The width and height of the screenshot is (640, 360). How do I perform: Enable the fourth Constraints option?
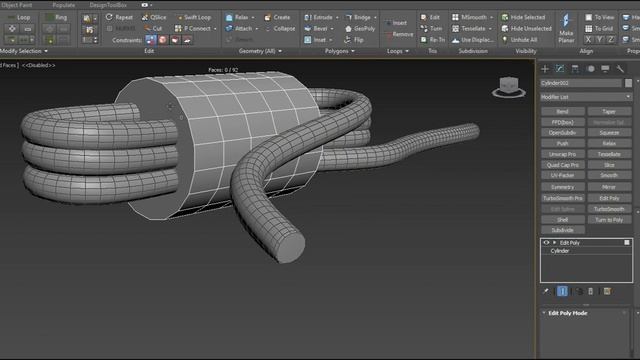tap(187, 40)
